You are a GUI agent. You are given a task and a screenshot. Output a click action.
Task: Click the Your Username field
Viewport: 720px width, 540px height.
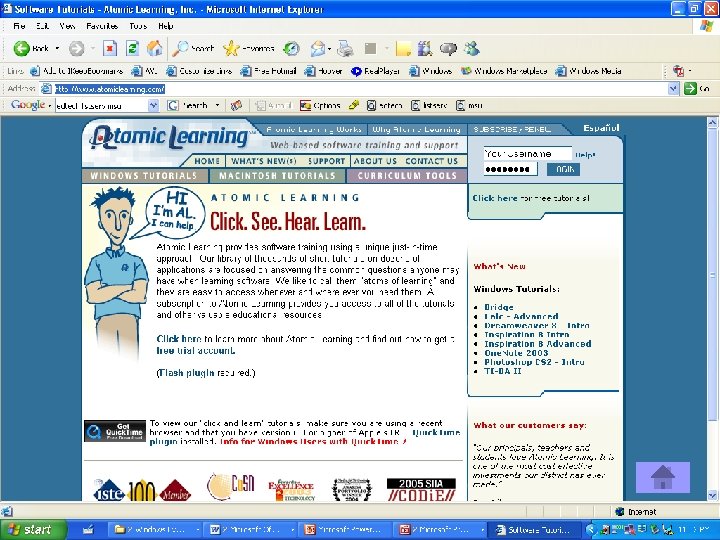[x=528, y=154]
